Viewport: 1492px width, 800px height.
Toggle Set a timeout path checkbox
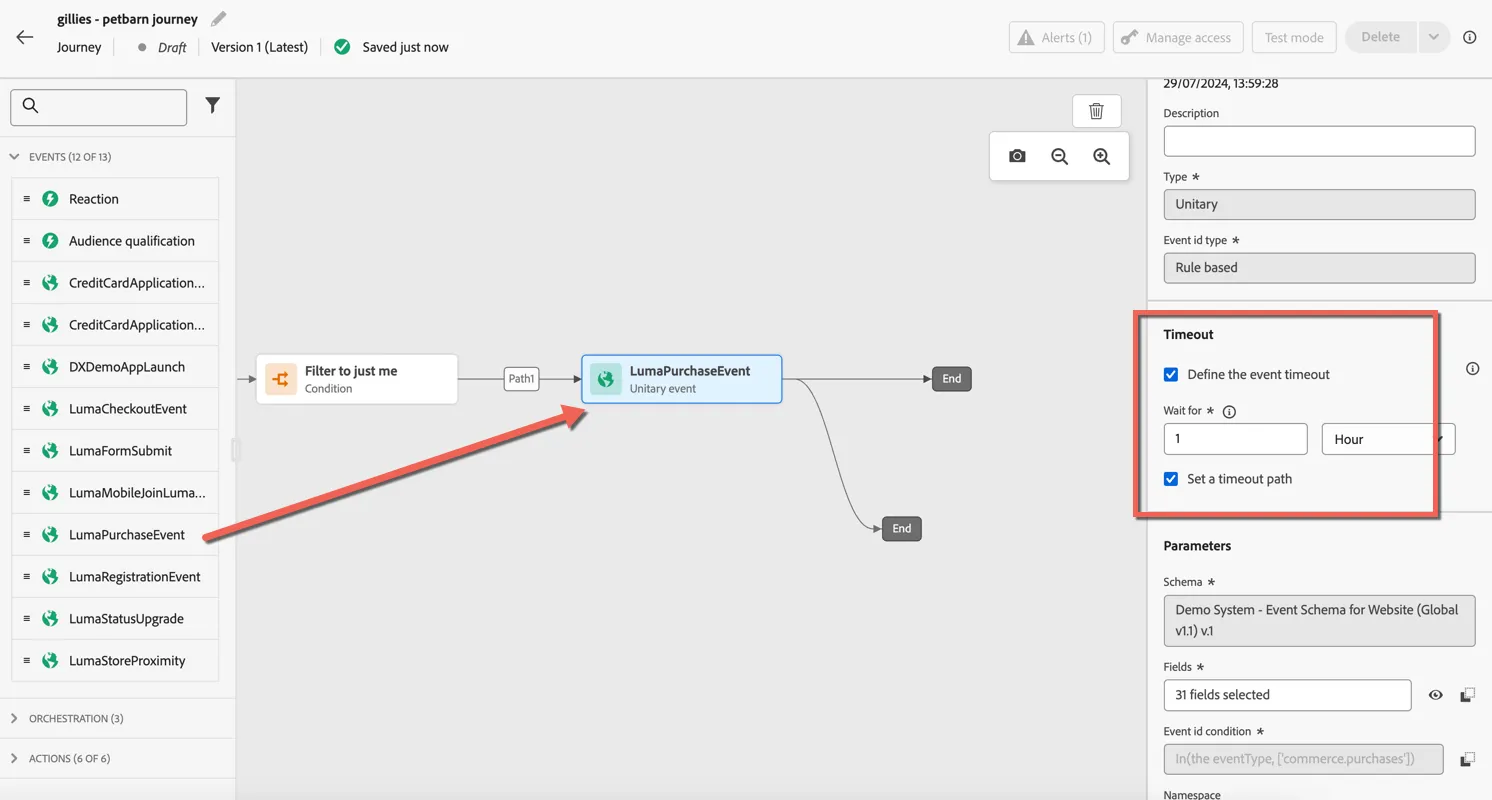coord(1171,479)
